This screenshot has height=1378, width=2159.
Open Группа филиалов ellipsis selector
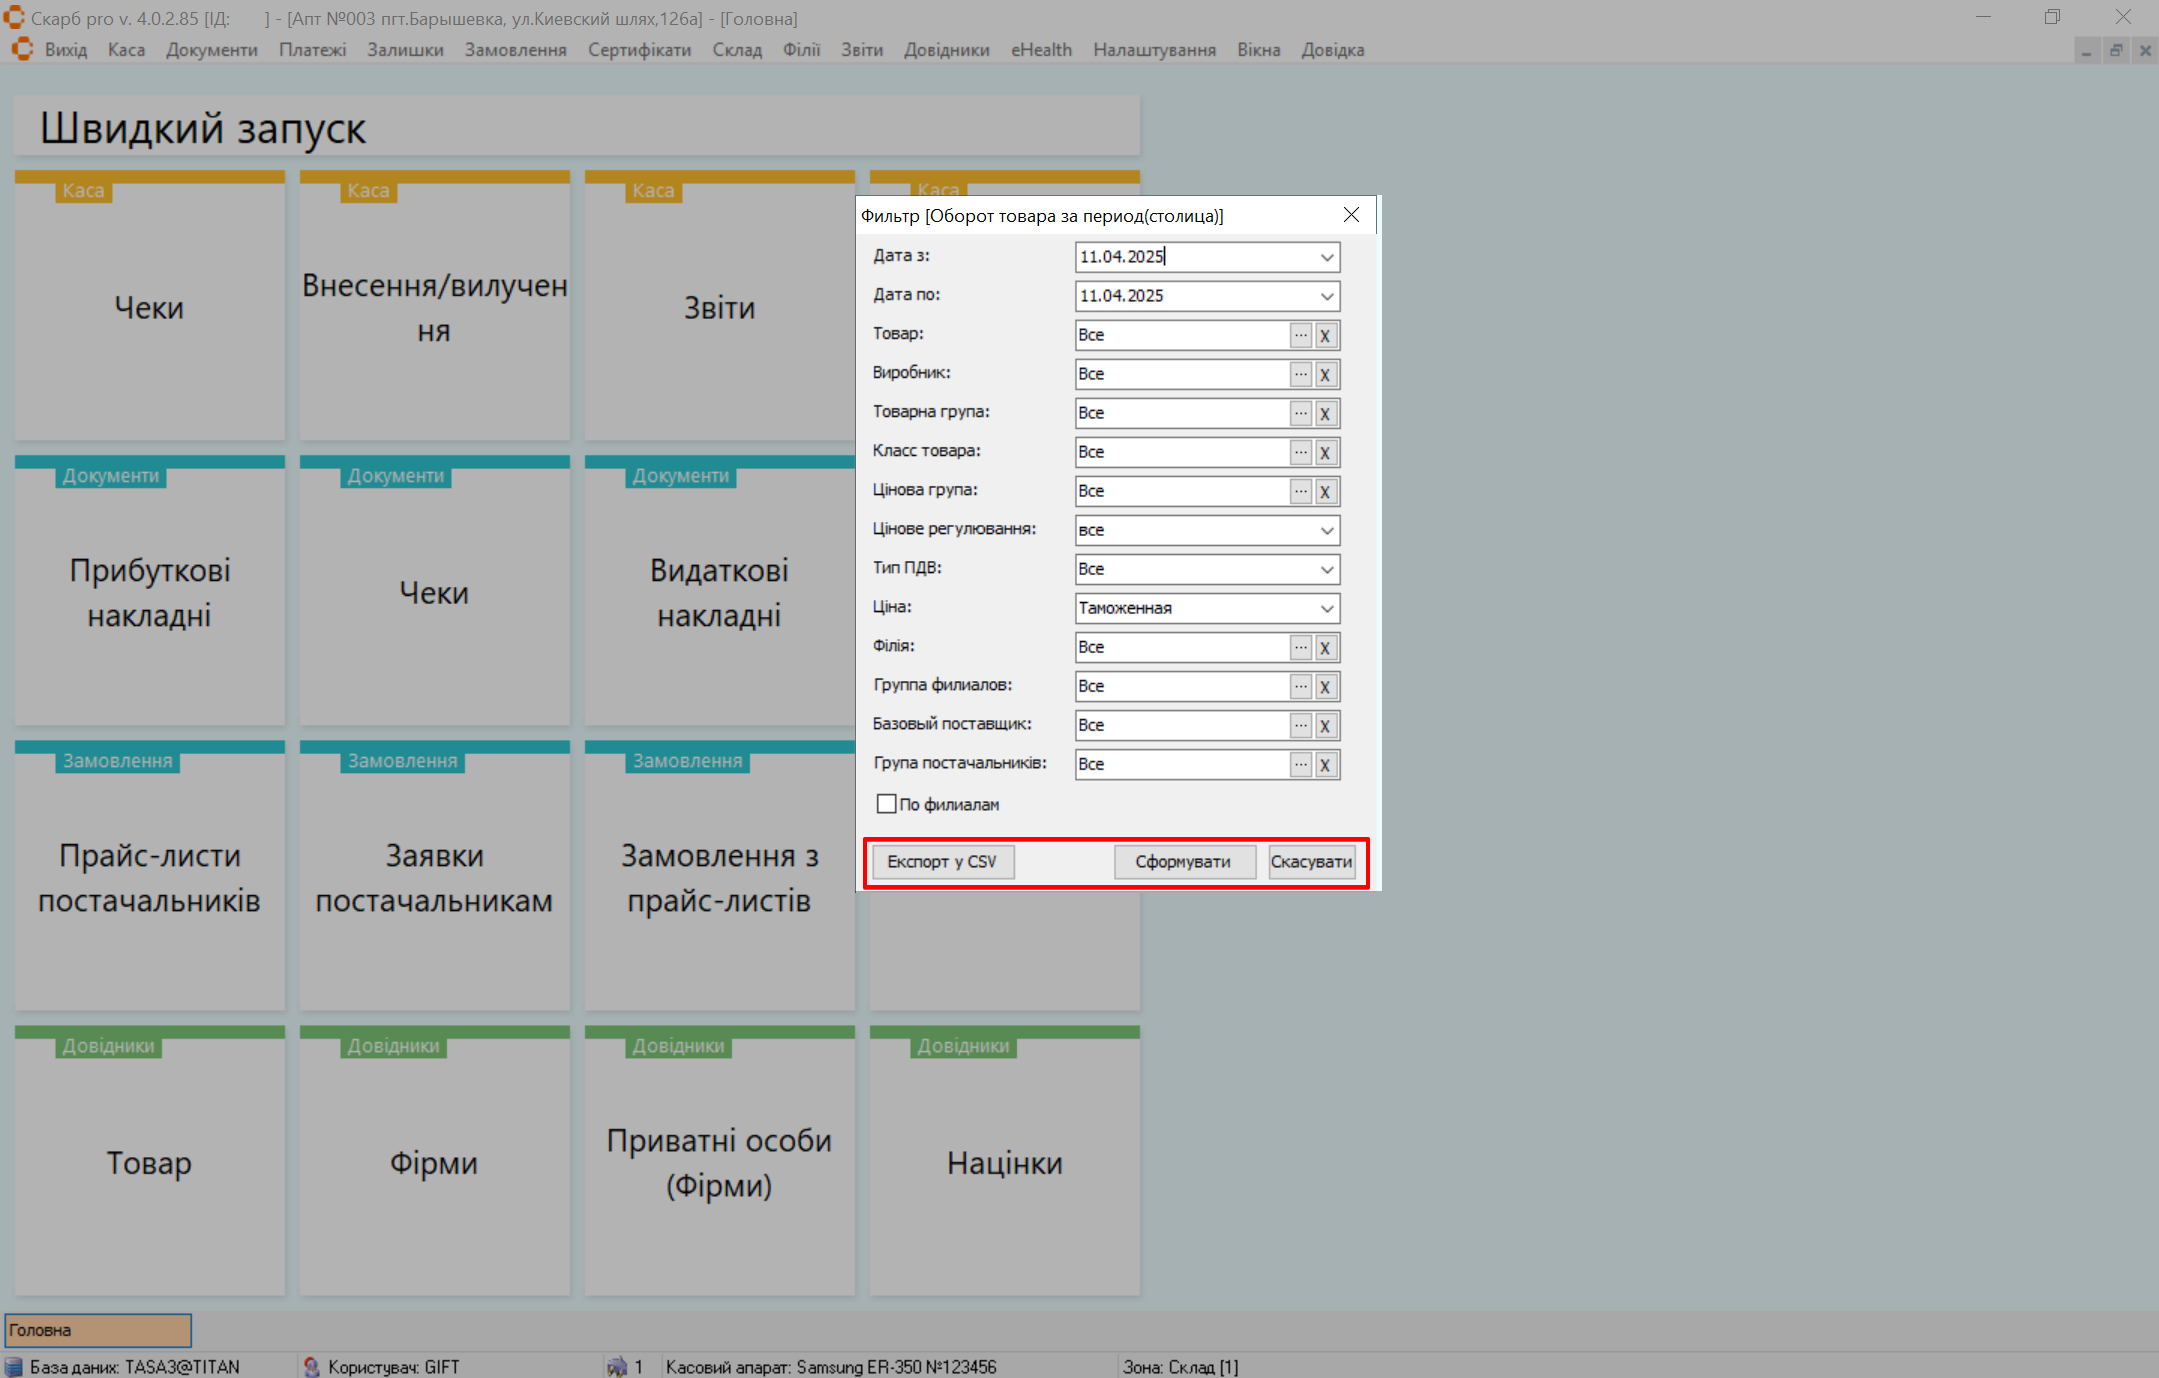point(1300,686)
